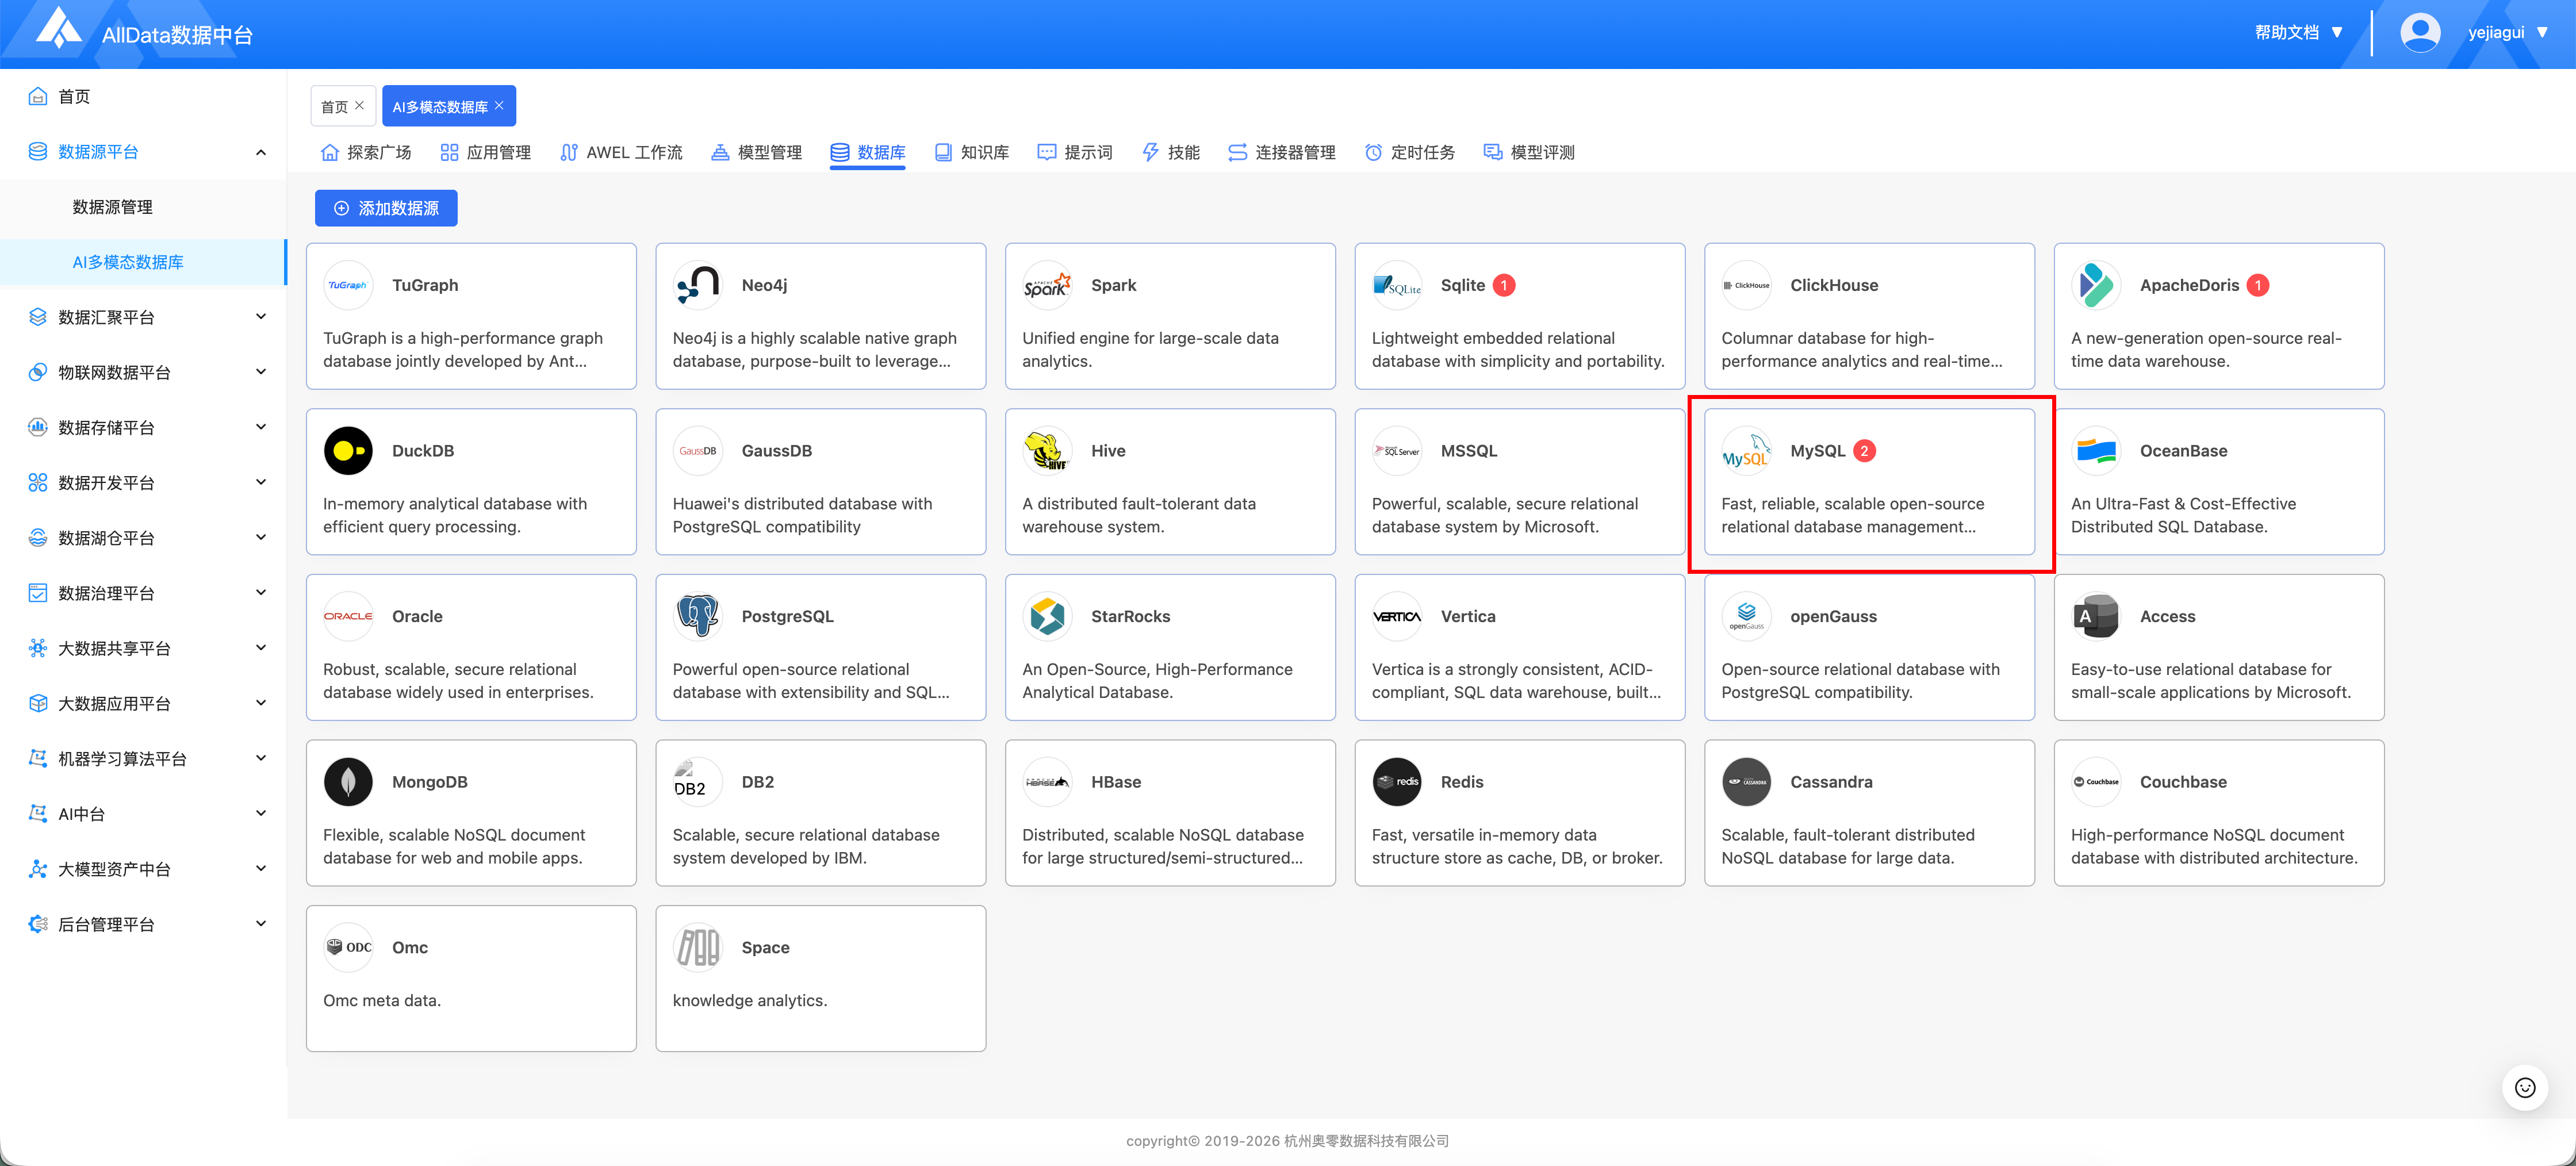Viewport: 2576px width, 1166px height.
Task: Click the Access logo icon
Action: 2096,617
